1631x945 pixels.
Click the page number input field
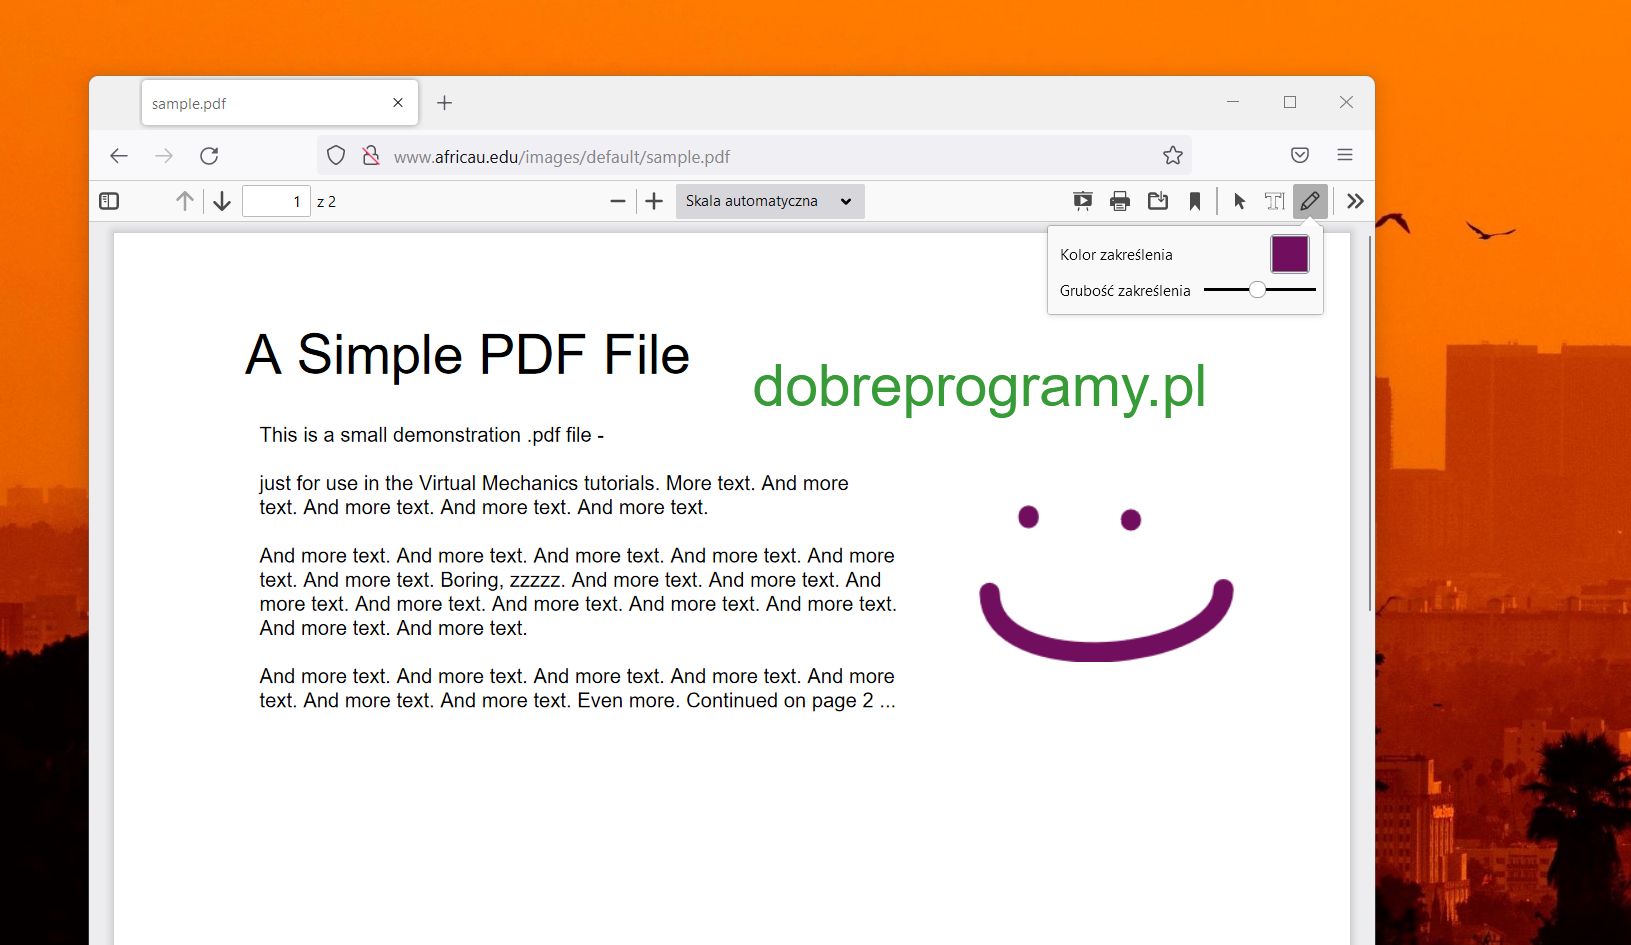276,201
